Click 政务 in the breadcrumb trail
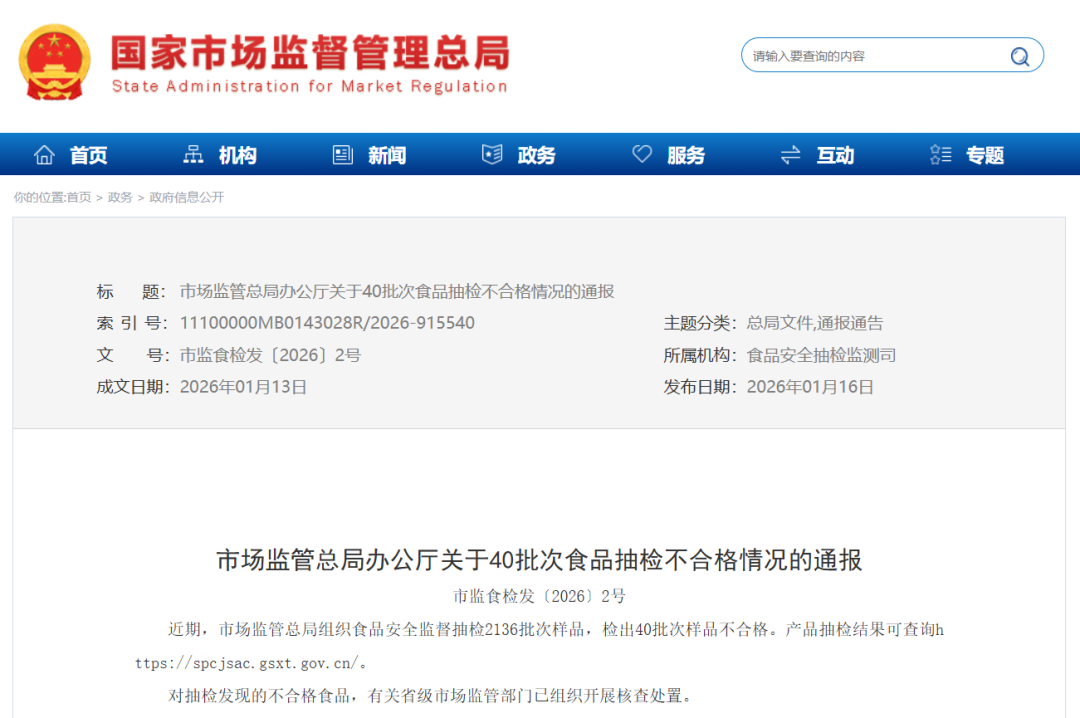The width and height of the screenshot is (1080, 718). 120,198
